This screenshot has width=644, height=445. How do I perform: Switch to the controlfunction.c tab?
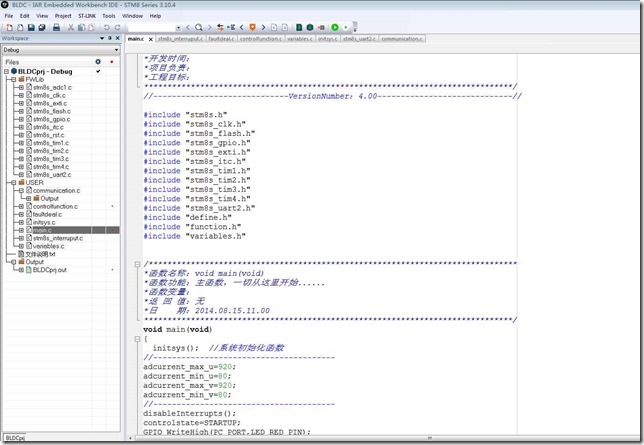[x=260, y=39]
